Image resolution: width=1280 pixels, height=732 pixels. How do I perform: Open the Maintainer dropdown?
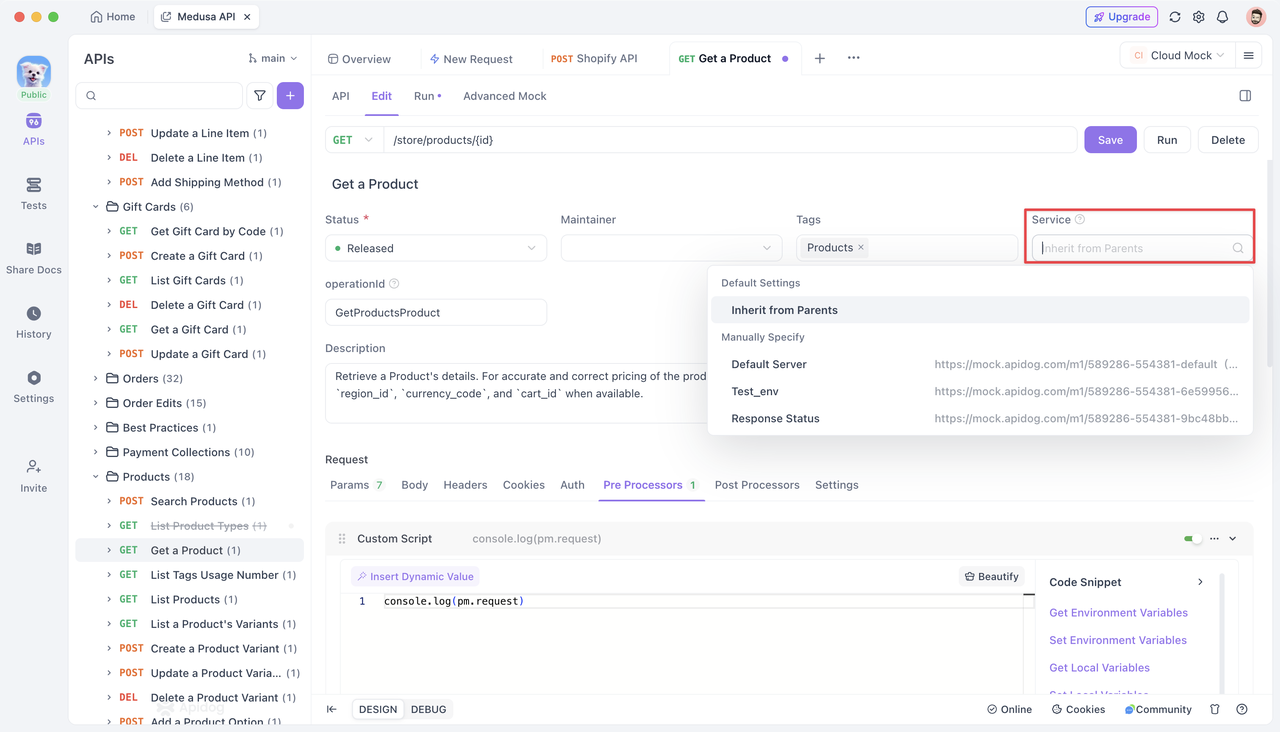[671, 248]
